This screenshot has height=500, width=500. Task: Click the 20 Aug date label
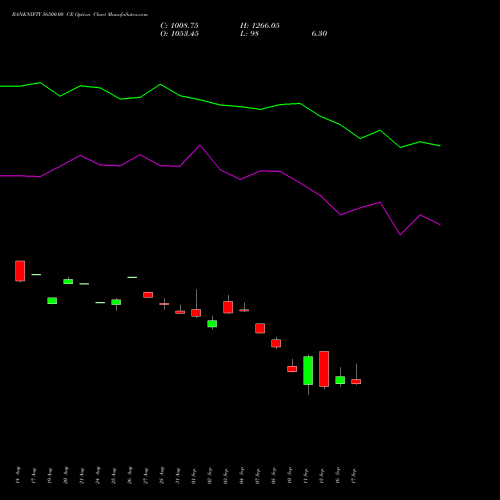66,475
